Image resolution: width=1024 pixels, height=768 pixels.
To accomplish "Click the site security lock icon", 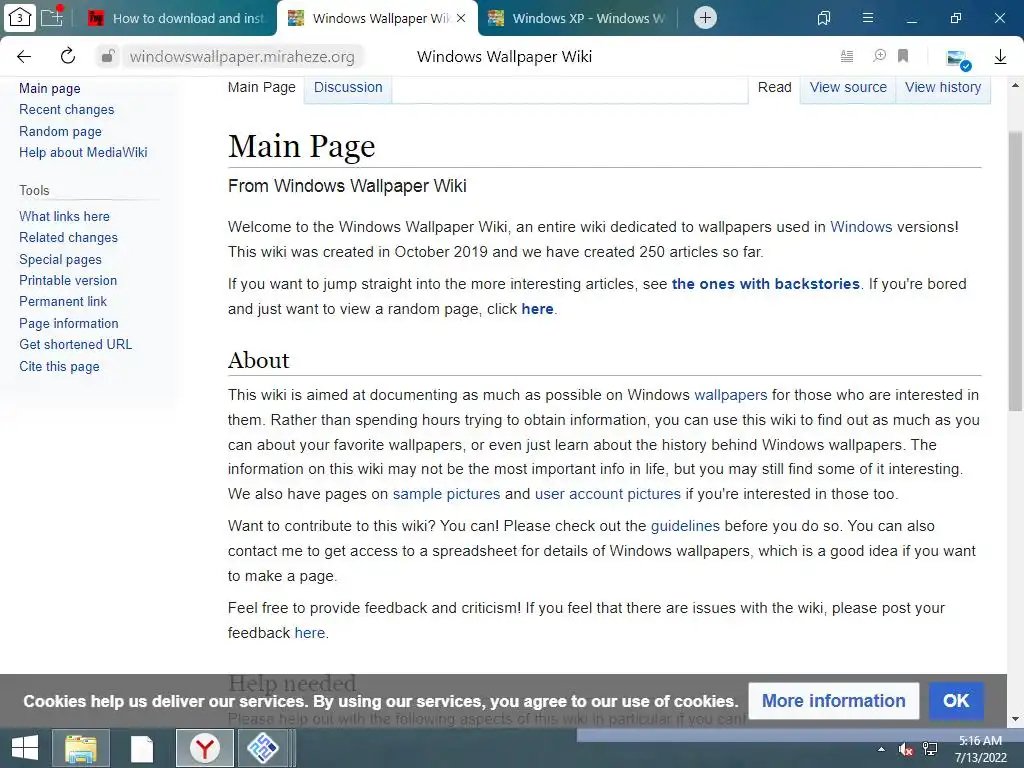I will (108, 56).
